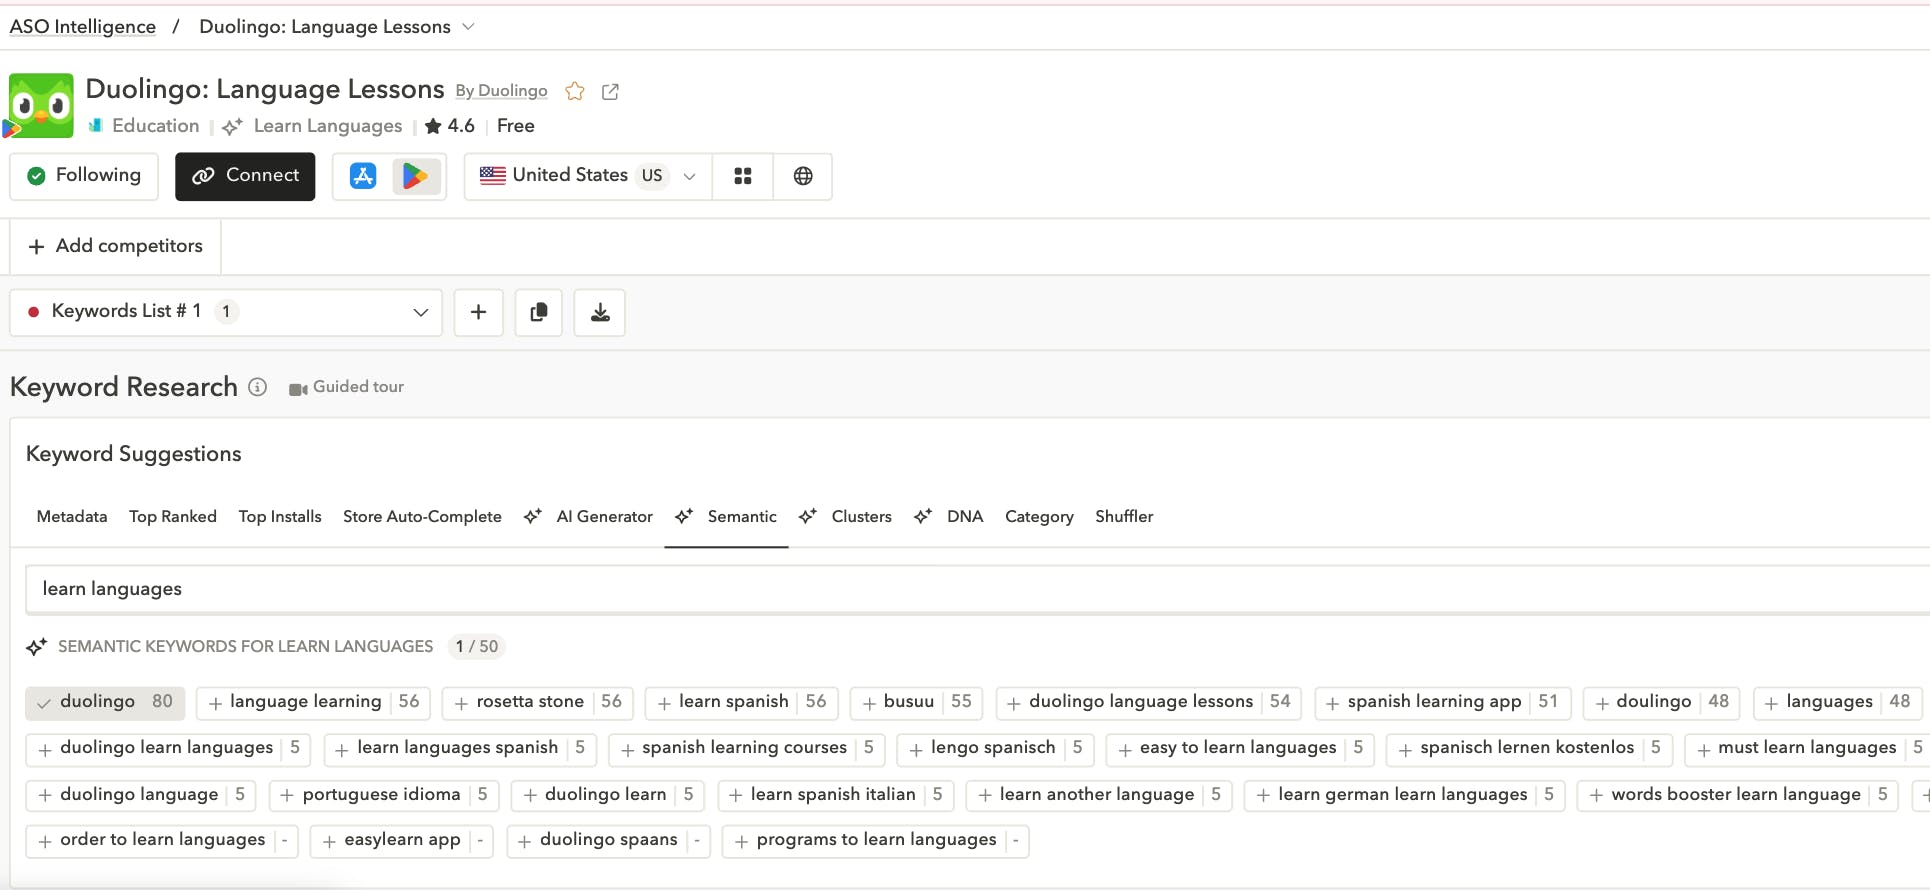
Task: Add keyword 'learn spanish' via plus icon
Action: [x=664, y=703]
